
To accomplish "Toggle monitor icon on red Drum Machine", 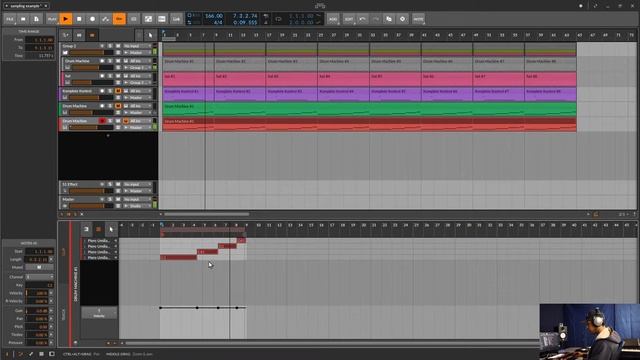I will point(126,121).
